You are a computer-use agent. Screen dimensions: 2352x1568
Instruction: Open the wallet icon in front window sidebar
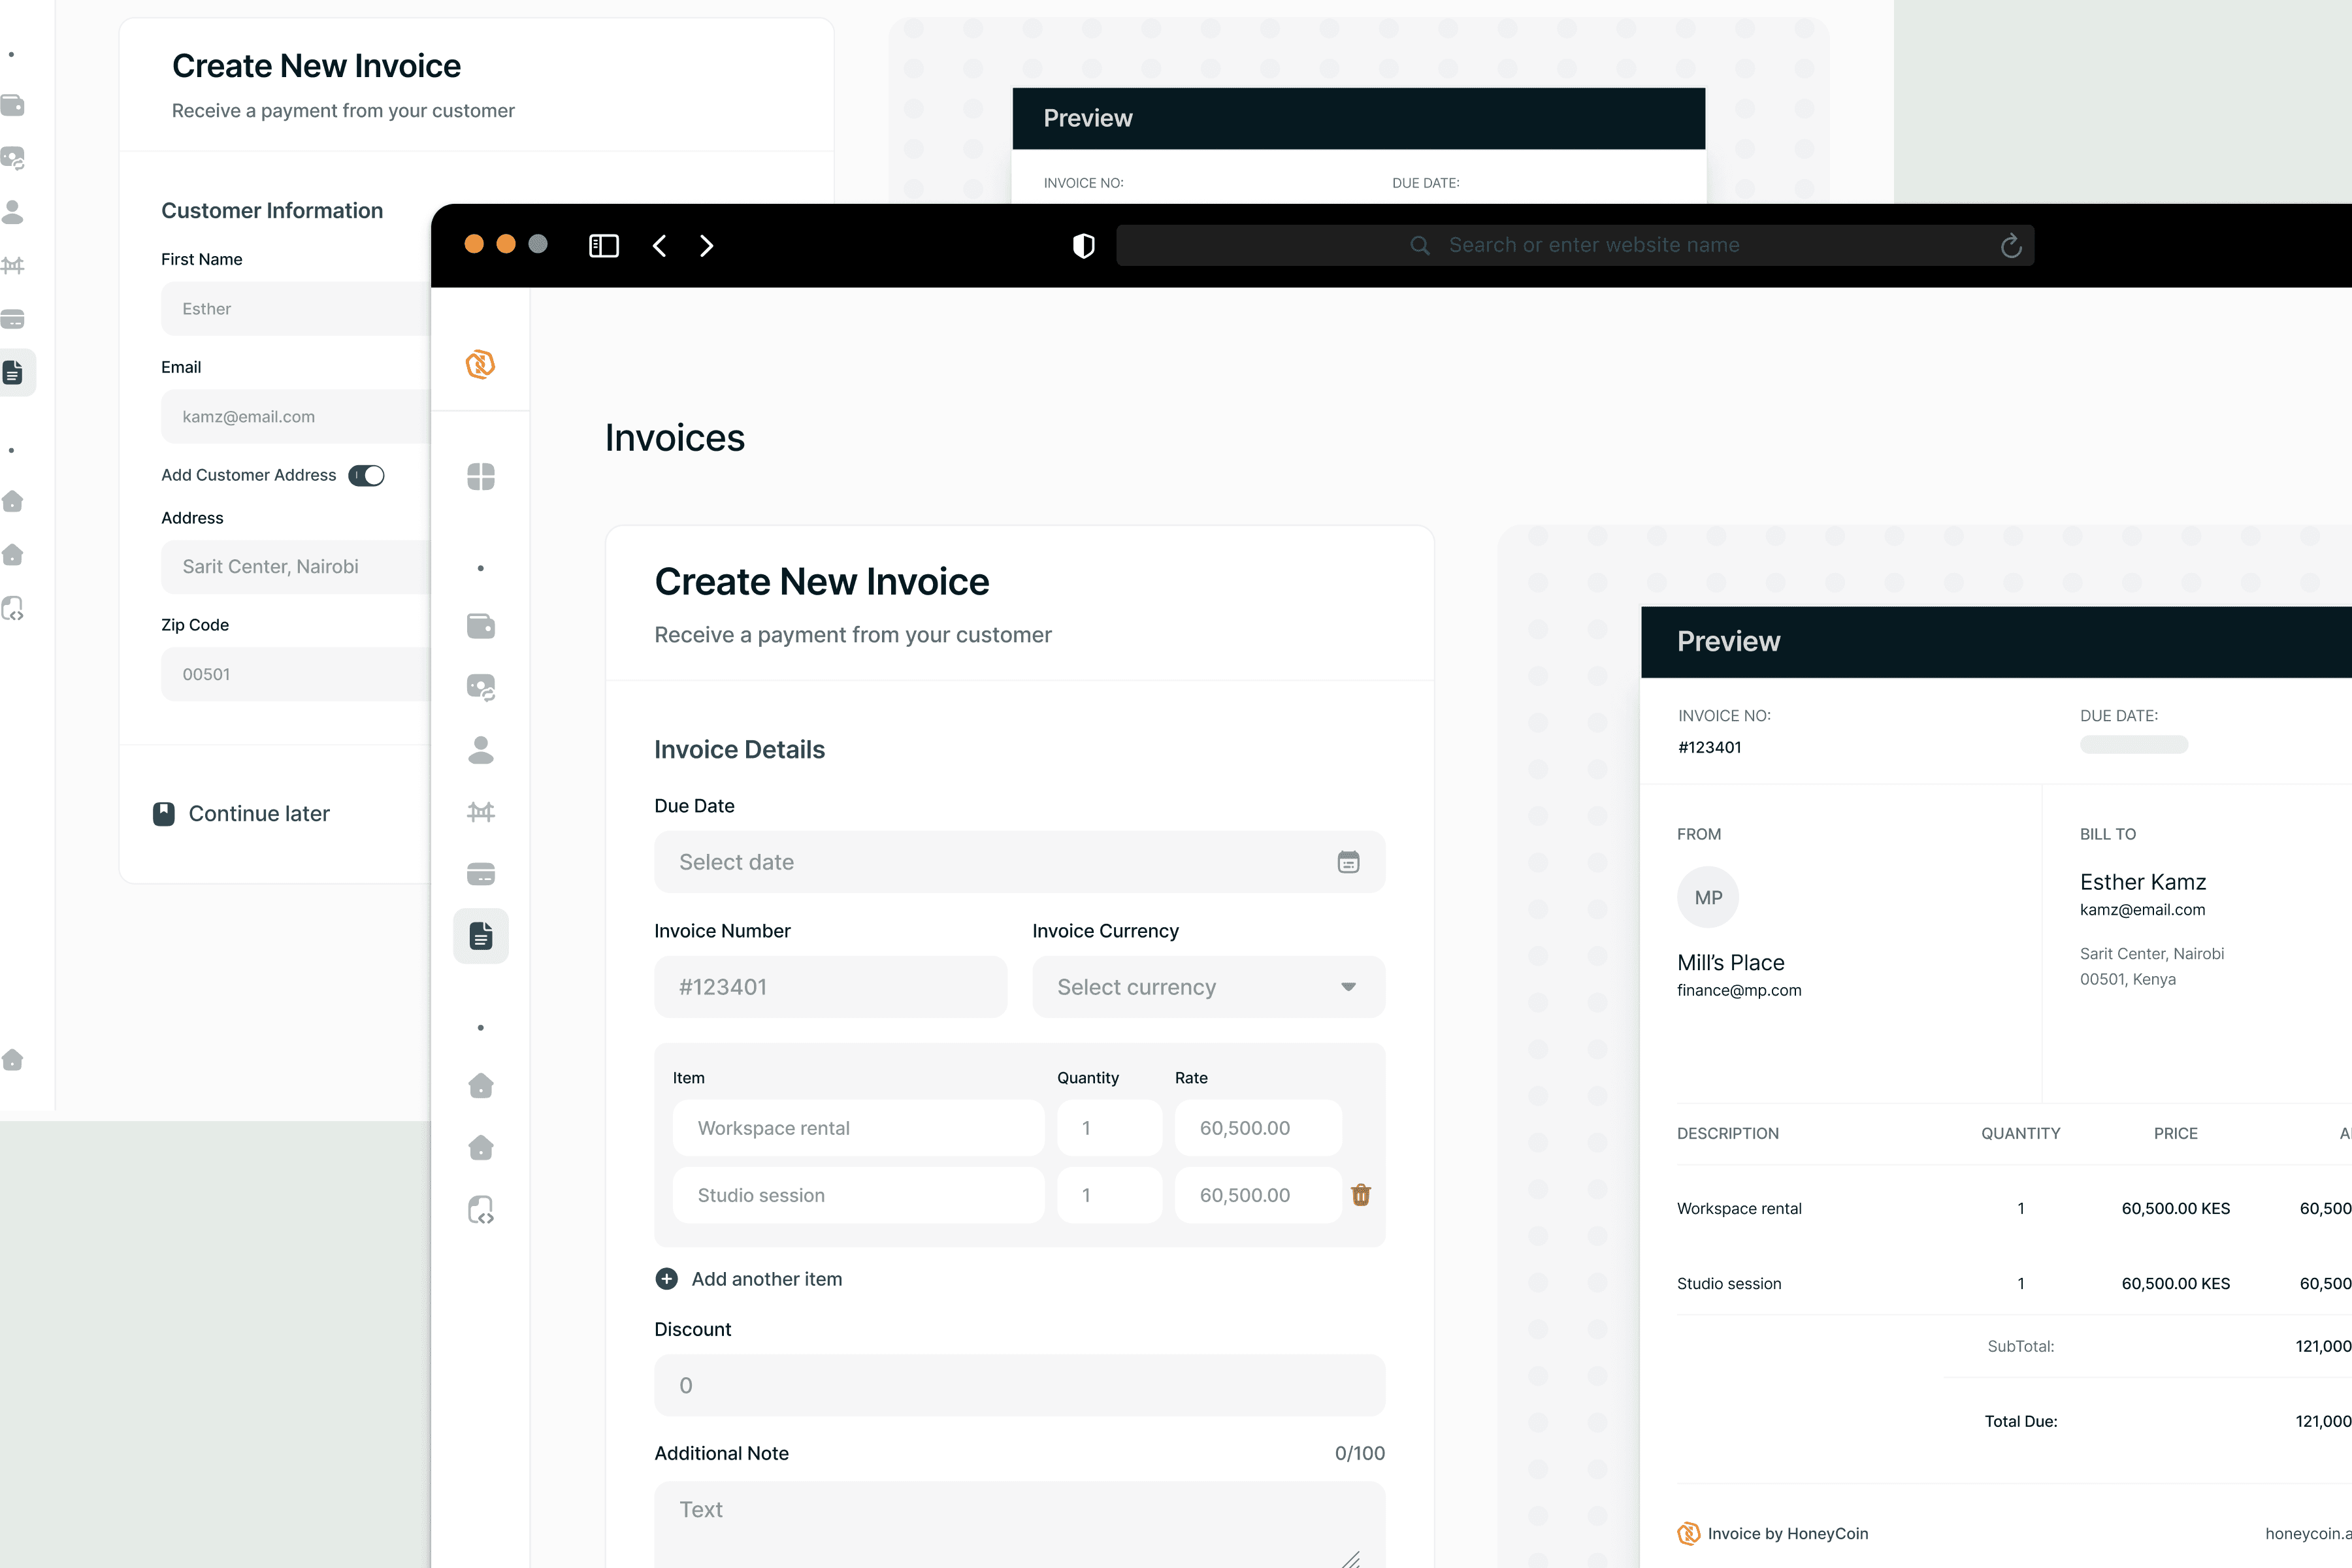tap(481, 626)
